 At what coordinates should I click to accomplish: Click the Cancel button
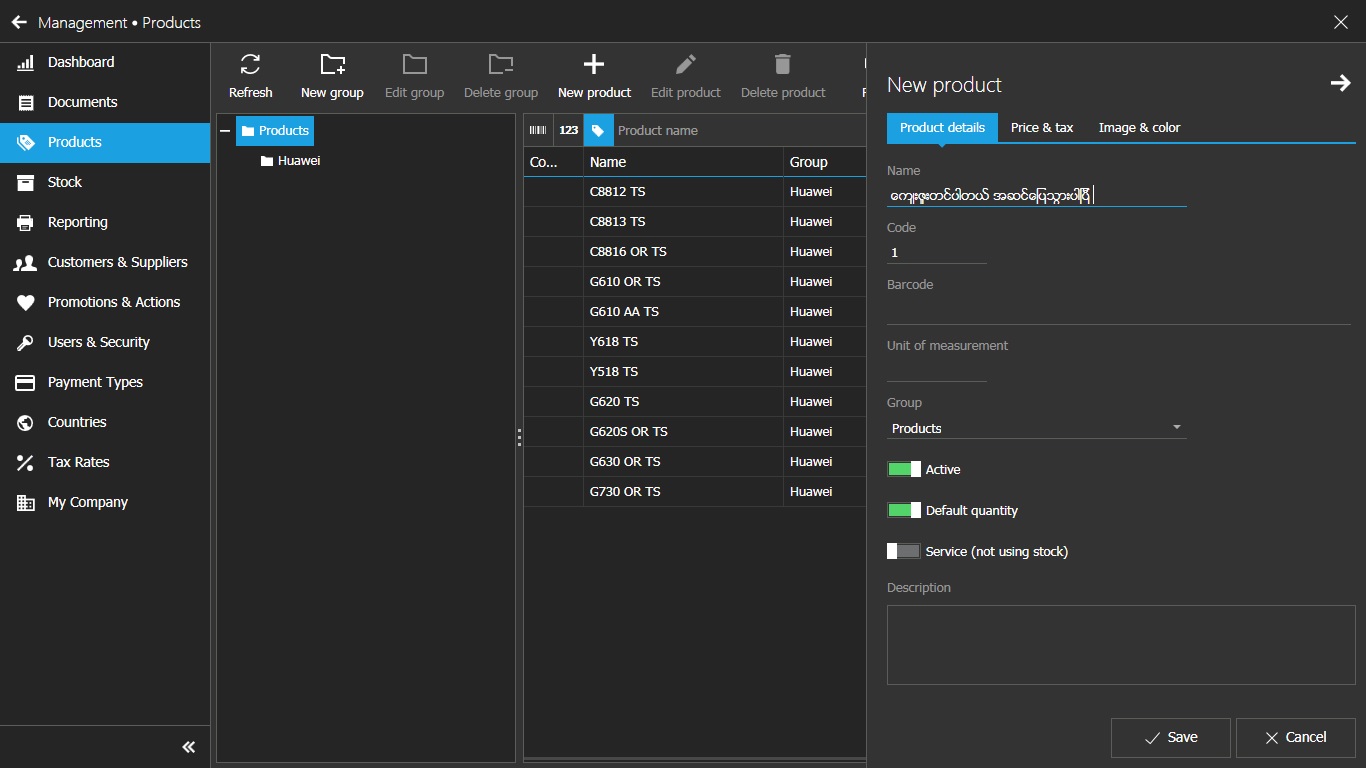[1295, 738]
